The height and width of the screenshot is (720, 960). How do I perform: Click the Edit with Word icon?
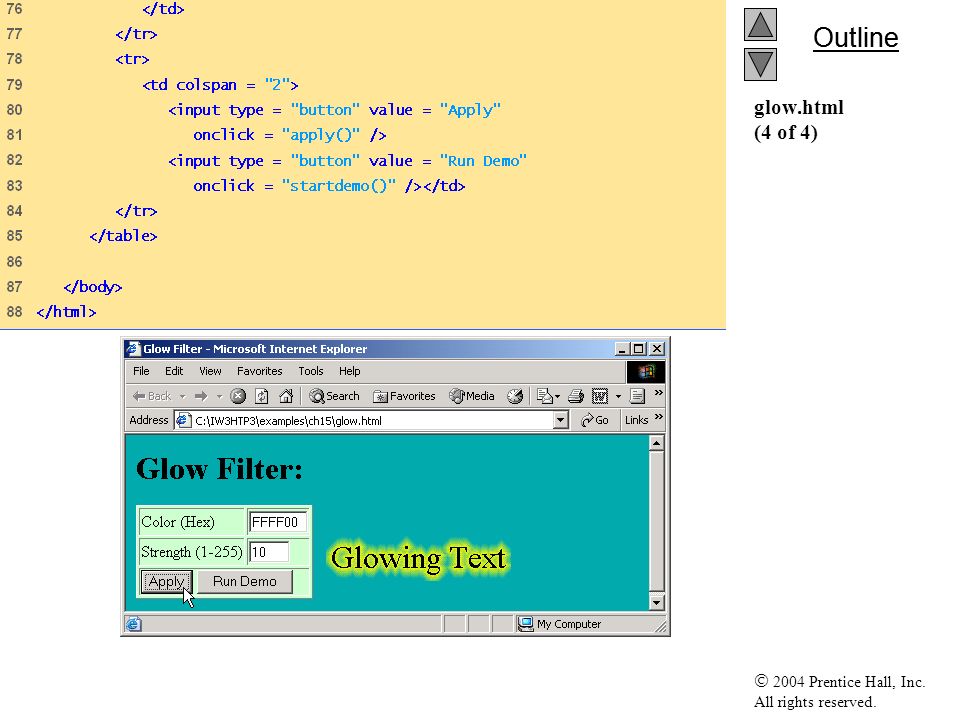pyautogui.click(x=599, y=396)
